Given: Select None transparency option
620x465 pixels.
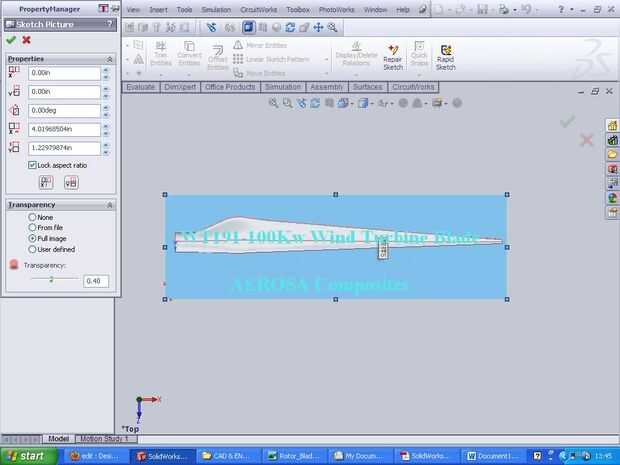Looking at the screenshot, I should (x=32, y=217).
